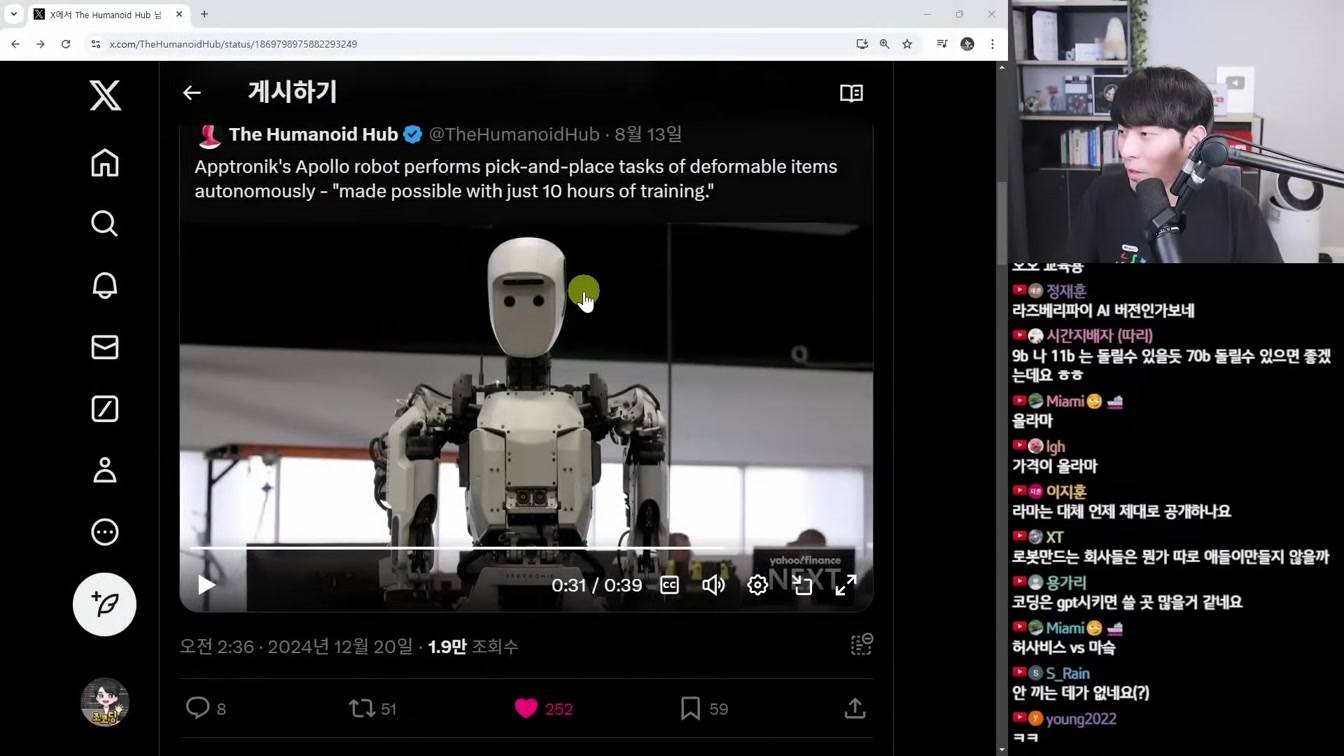Viewport: 1344px width, 756px height.
Task: Open the Grok explain icon beside view count
Action: pyautogui.click(x=862, y=645)
